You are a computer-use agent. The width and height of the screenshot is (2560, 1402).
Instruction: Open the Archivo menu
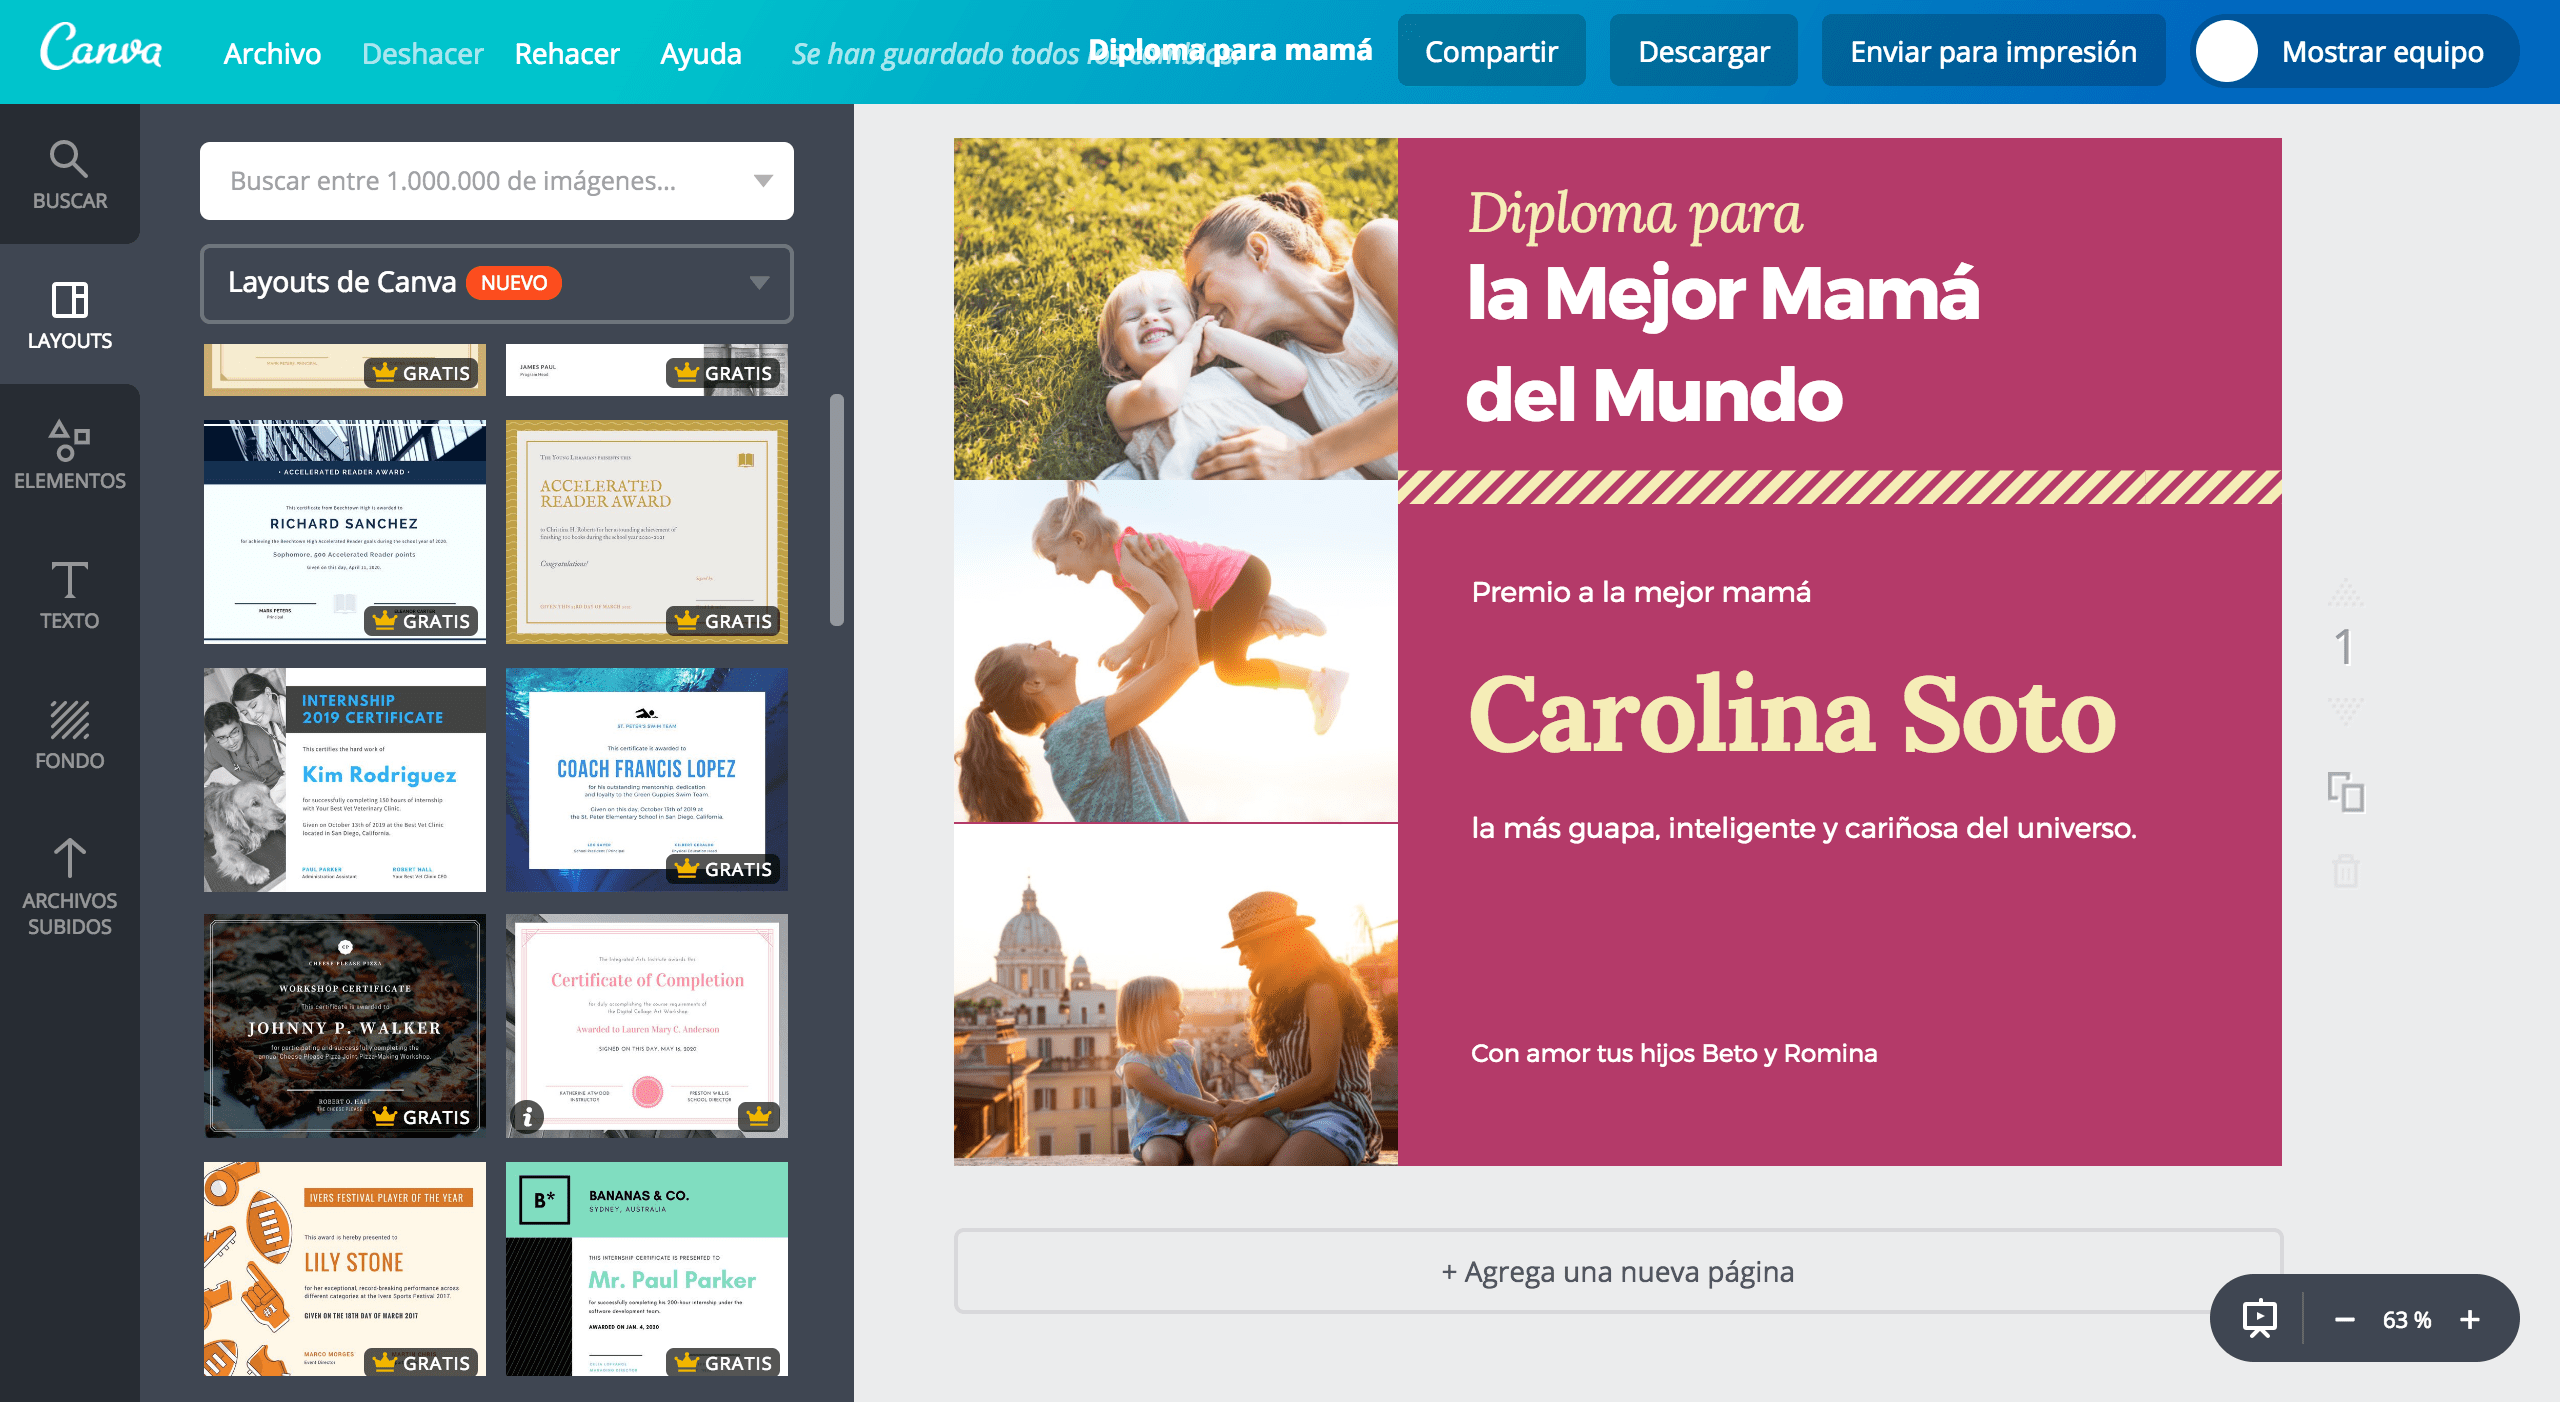click(272, 53)
